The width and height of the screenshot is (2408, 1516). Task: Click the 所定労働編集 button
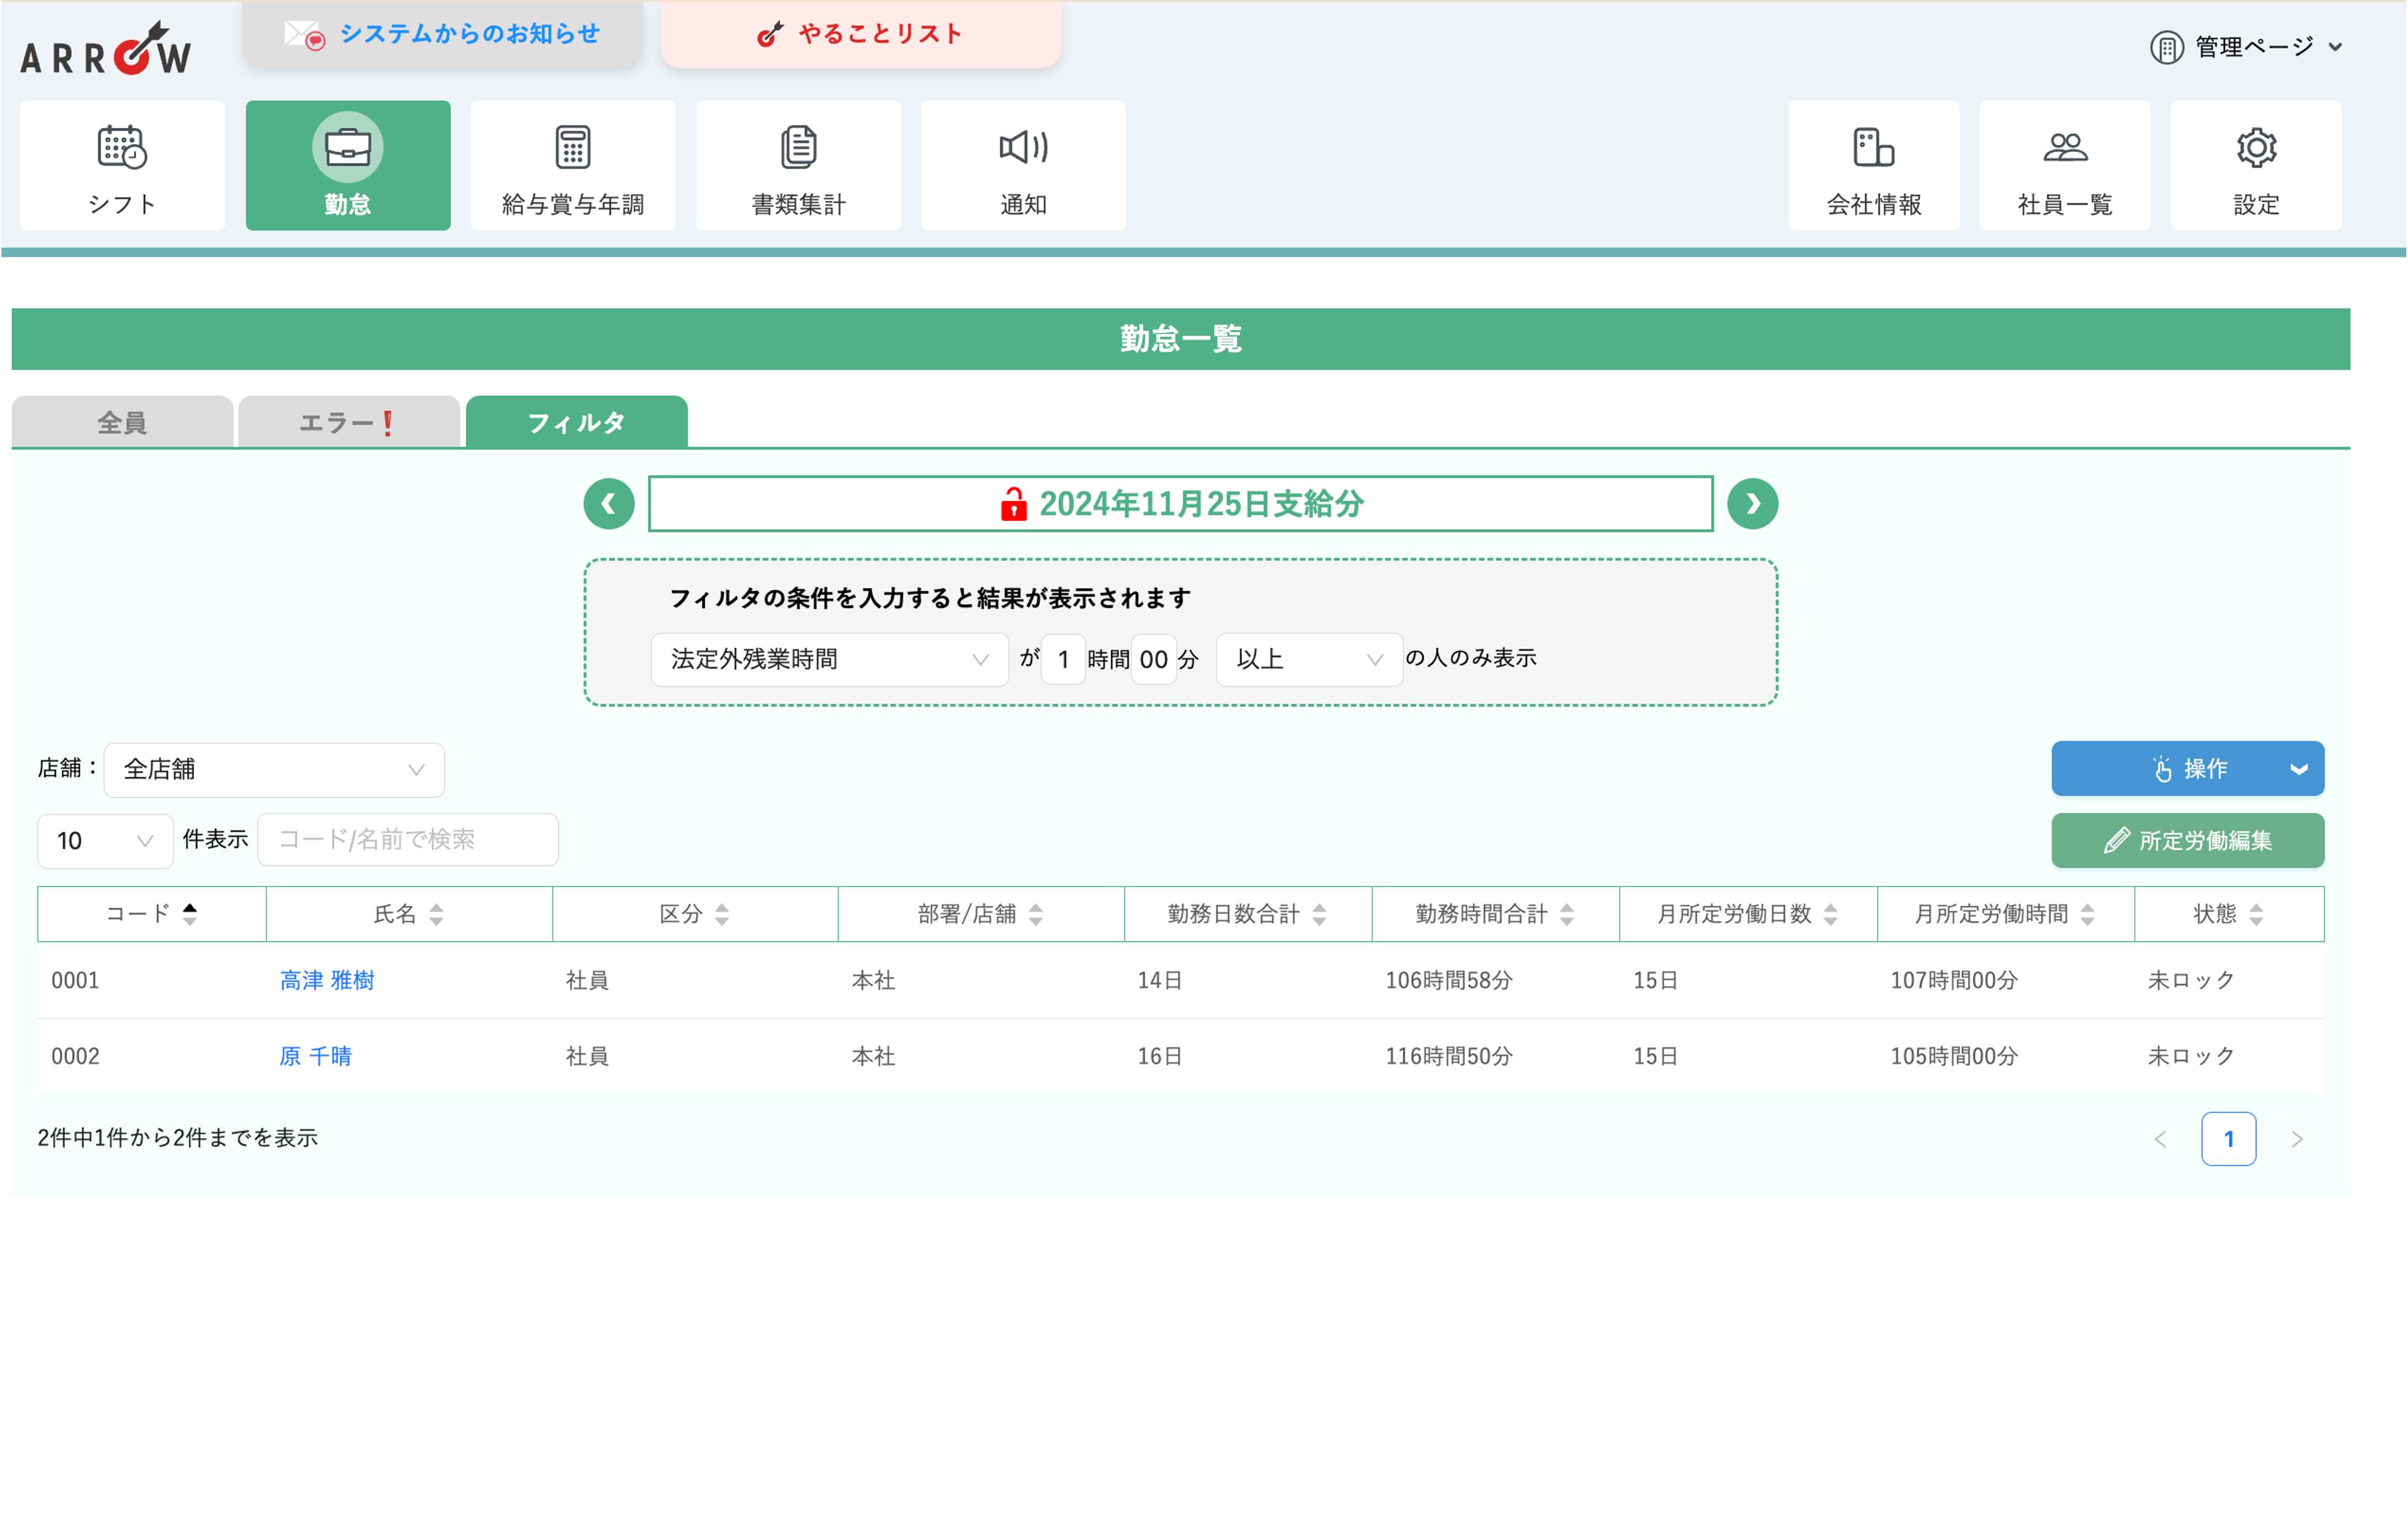click(2187, 841)
